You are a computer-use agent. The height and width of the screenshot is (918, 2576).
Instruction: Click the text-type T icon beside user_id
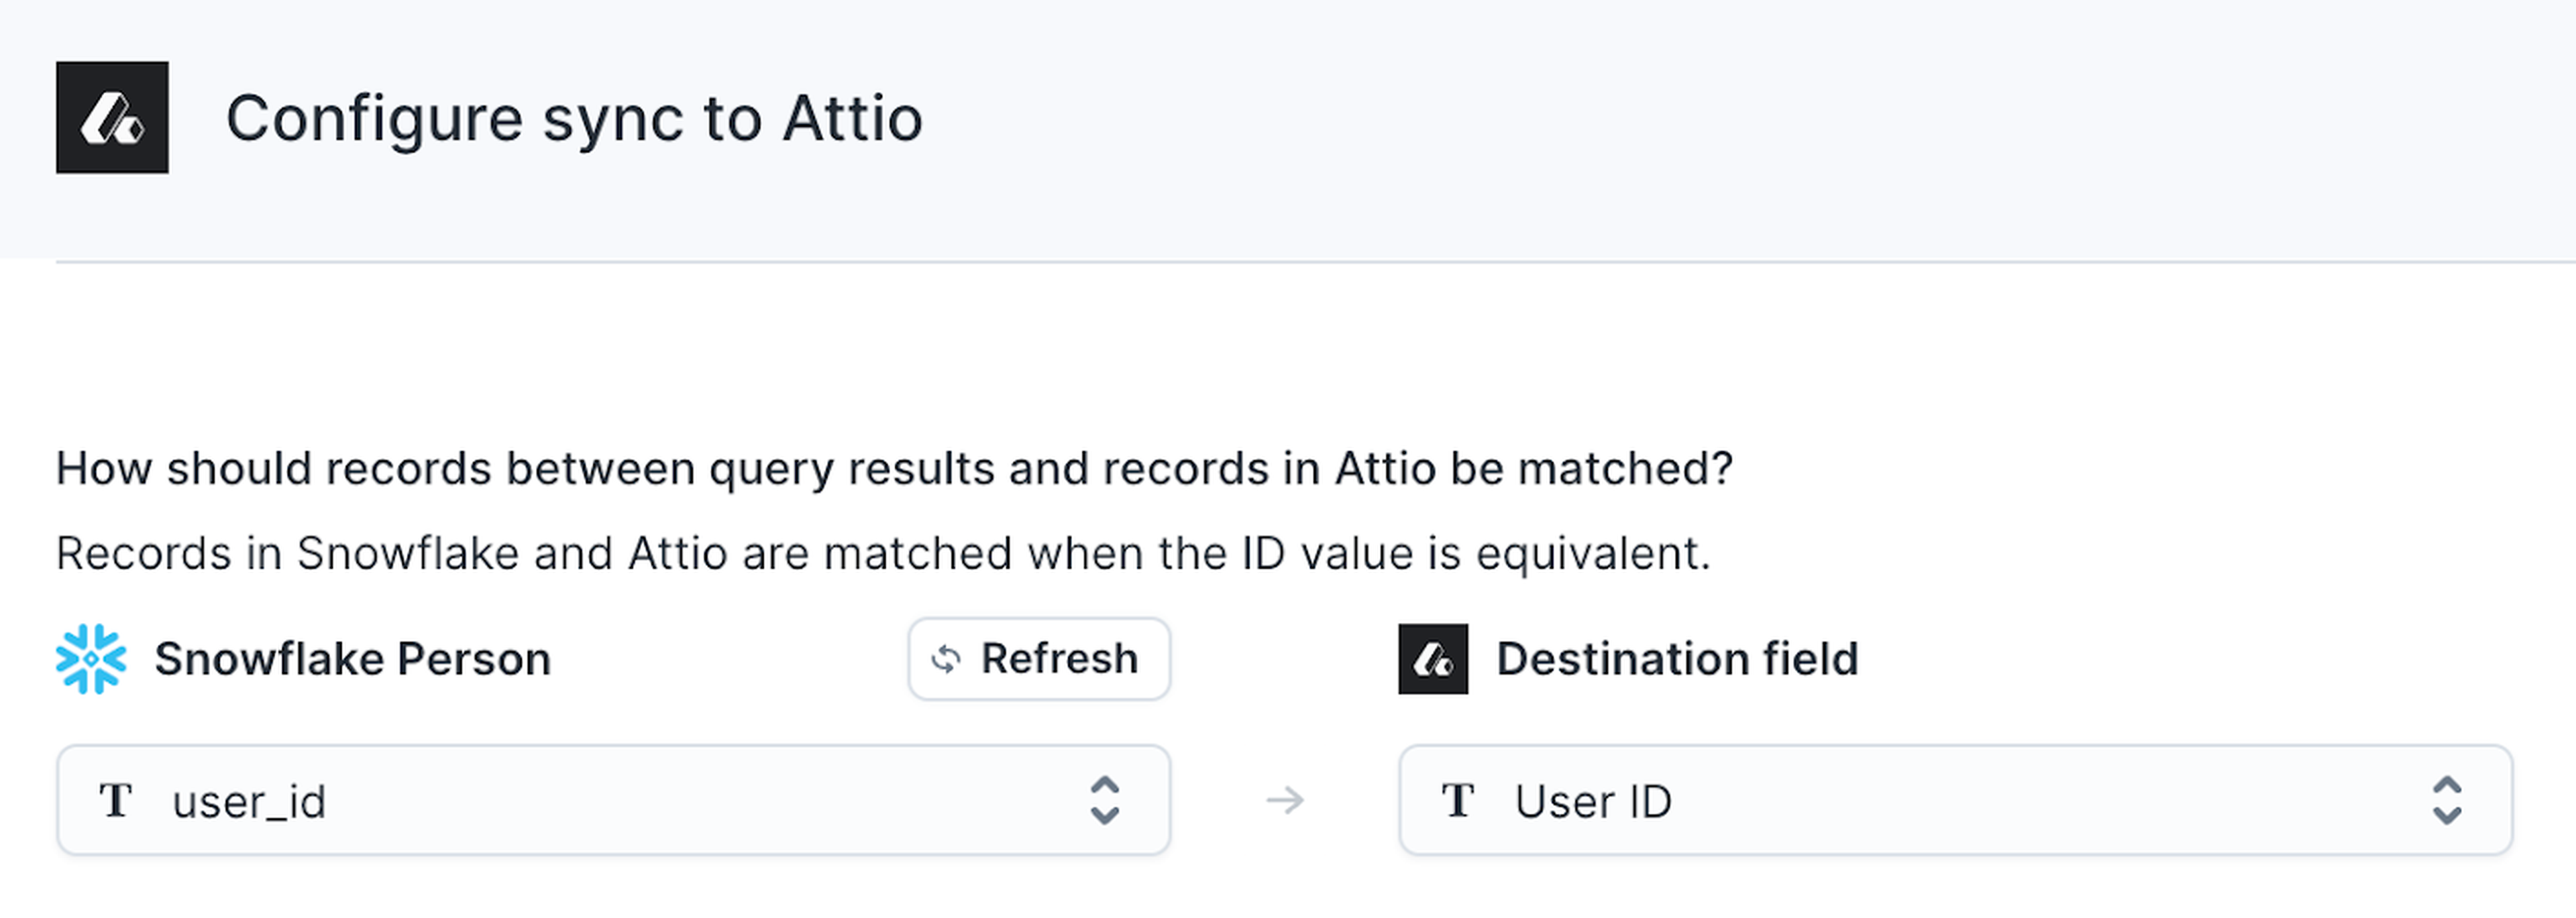(116, 800)
